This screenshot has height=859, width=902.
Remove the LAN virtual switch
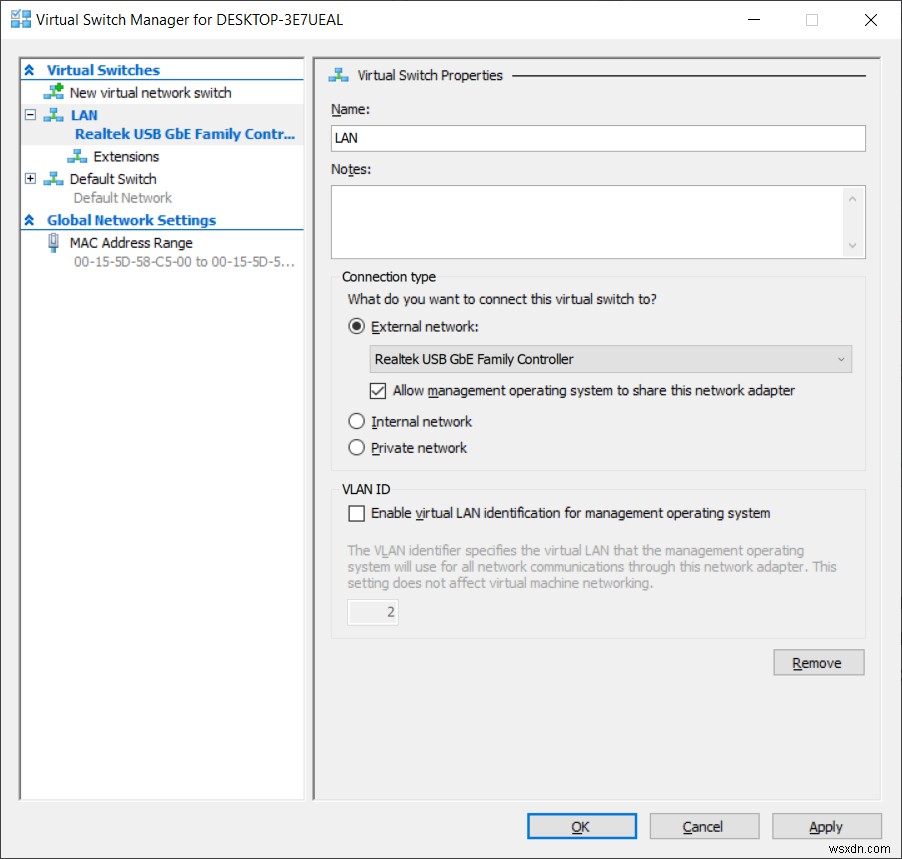819,663
